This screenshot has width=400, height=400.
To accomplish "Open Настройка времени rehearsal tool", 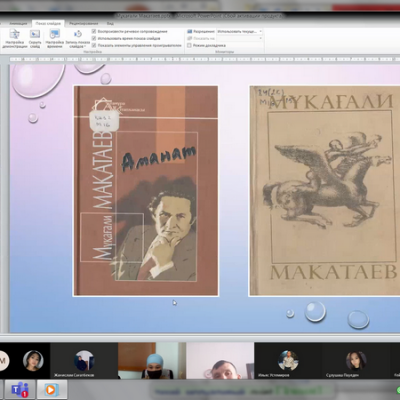I will tap(55, 39).
